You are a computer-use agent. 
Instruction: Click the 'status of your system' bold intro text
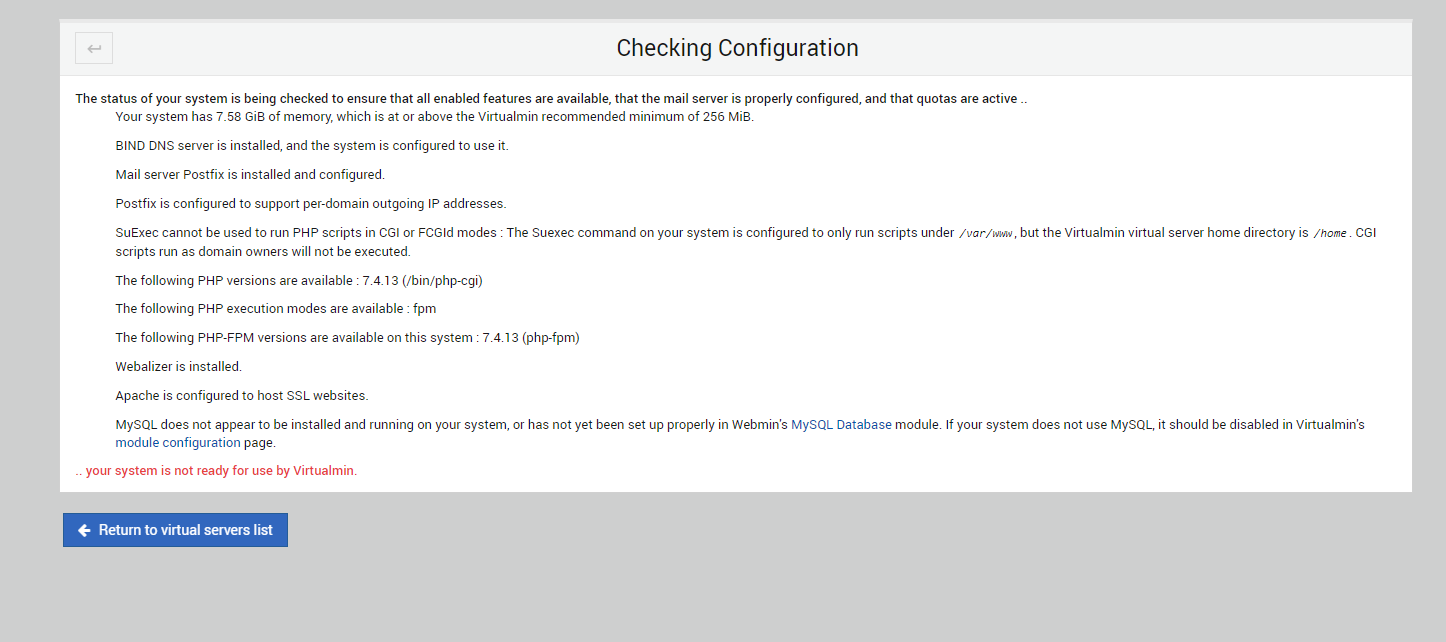point(551,99)
